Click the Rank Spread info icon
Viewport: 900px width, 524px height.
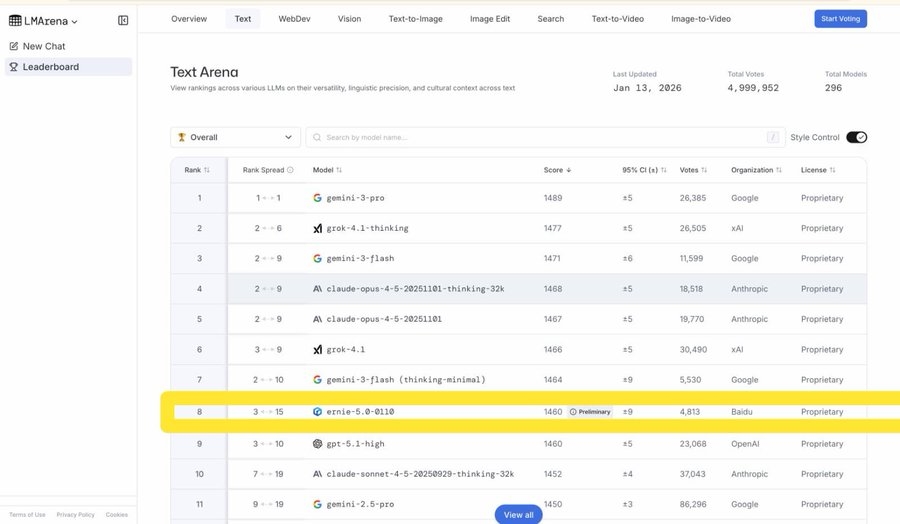click(x=291, y=170)
